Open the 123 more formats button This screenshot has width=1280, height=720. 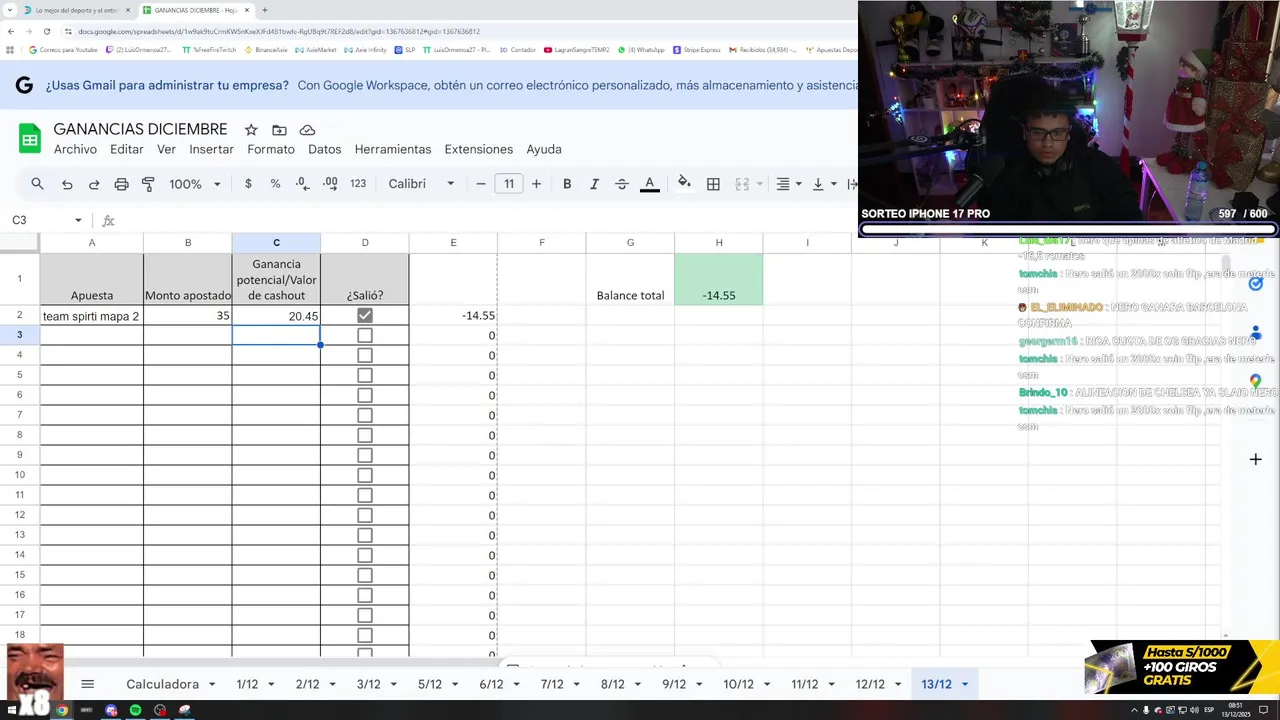click(358, 184)
